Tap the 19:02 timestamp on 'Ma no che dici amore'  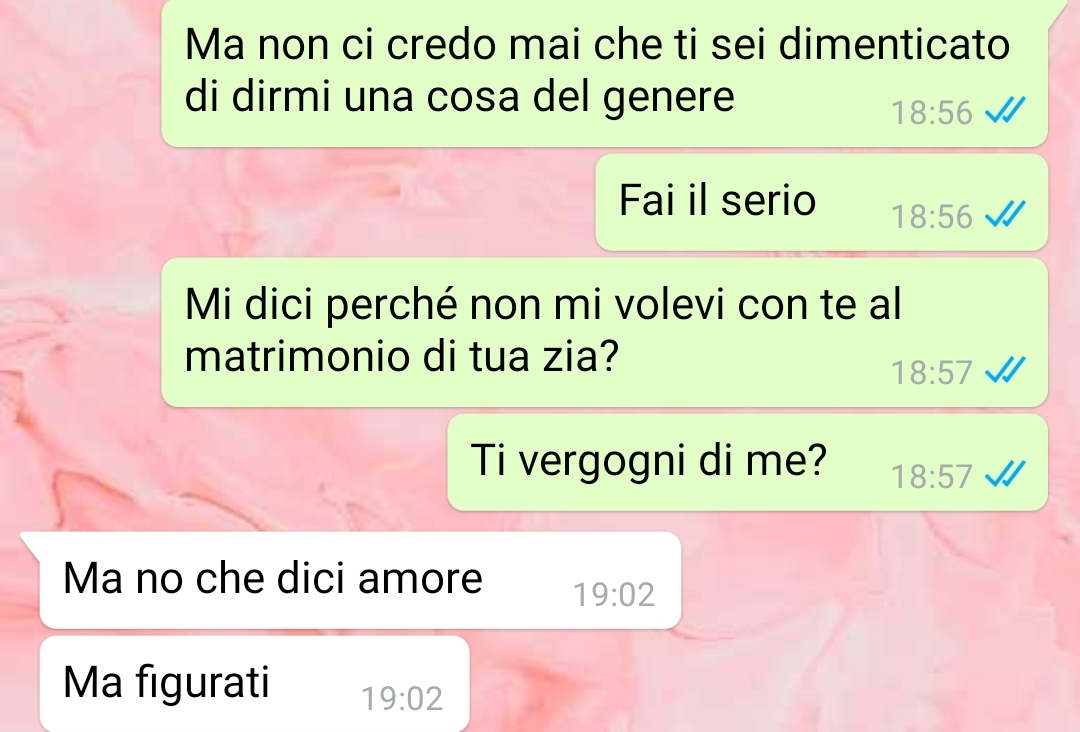click(614, 595)
